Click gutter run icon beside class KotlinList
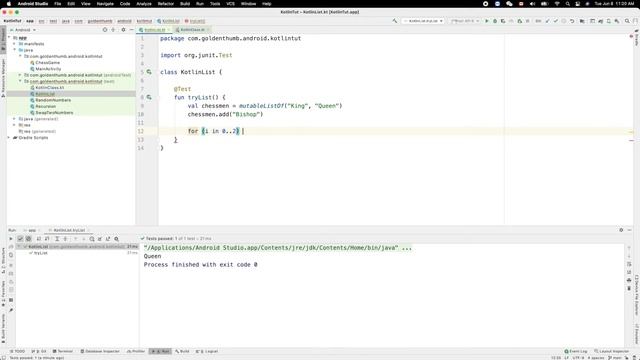 click(x=149, y=72)
